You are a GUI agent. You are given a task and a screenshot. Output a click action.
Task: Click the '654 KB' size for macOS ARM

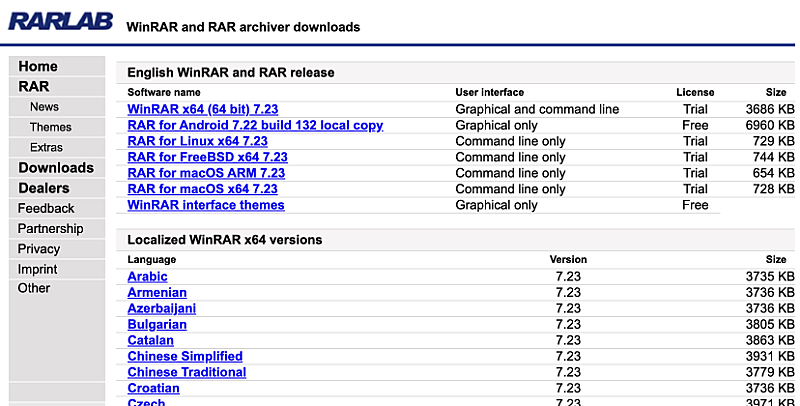[773, 173]
